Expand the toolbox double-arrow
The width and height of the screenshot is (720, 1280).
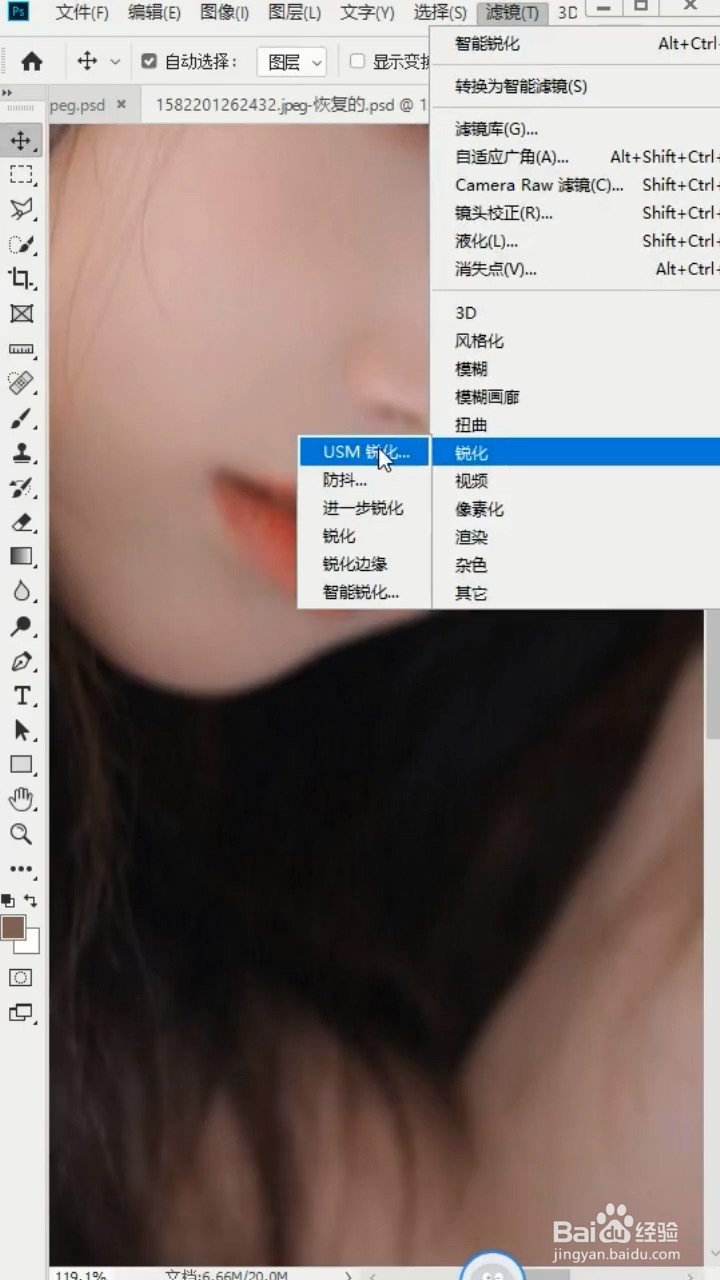8,93
